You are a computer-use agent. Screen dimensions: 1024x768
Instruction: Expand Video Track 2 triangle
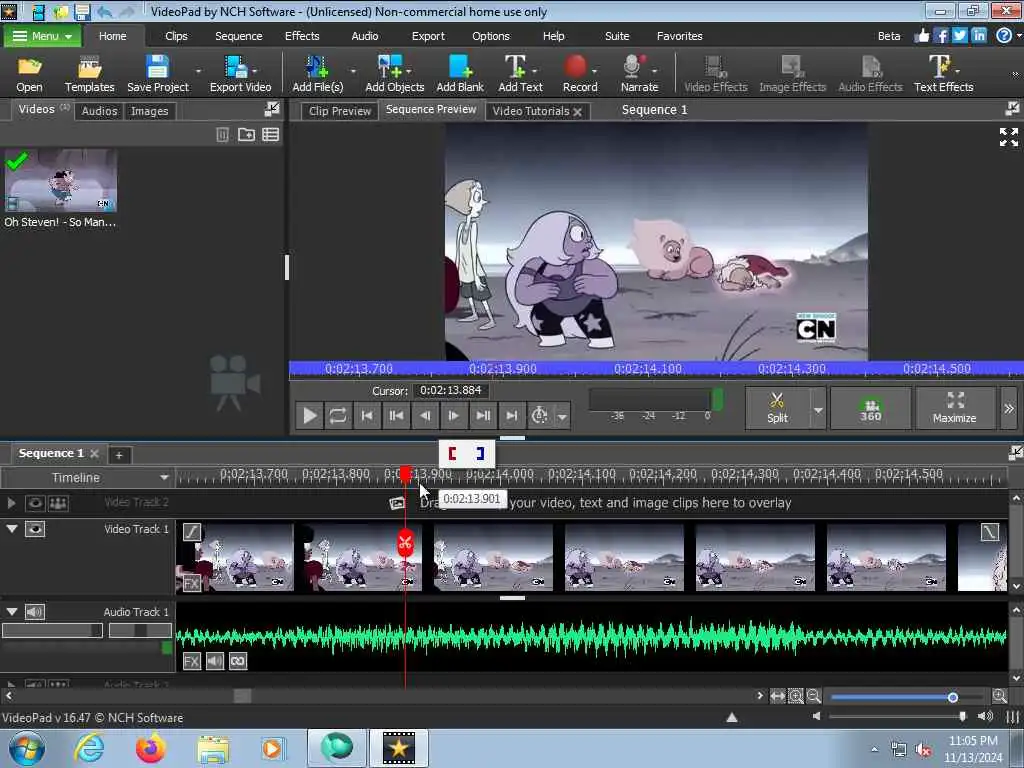[11, 503]
